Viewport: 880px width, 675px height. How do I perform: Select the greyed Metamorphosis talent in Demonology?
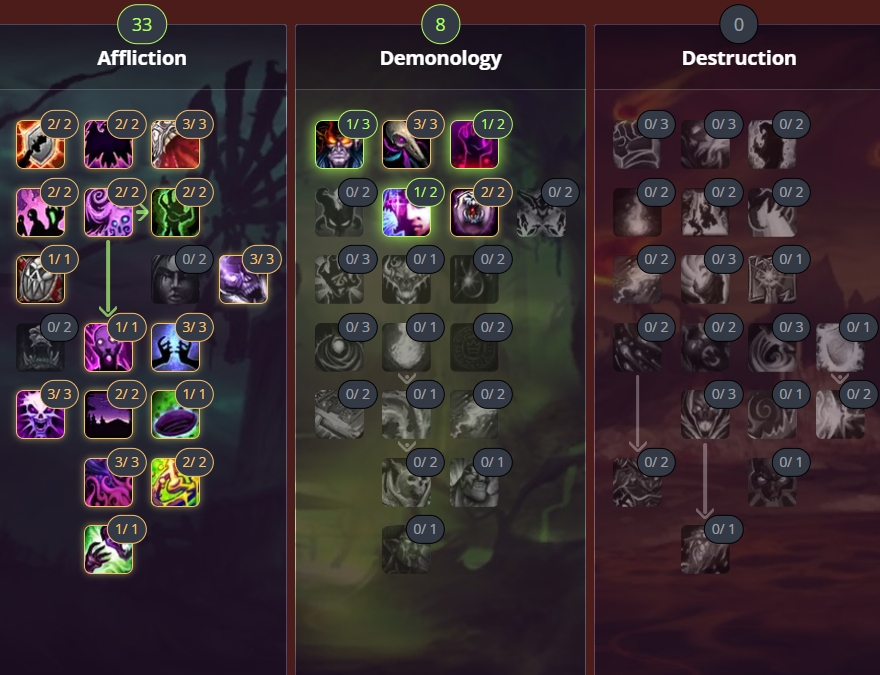pyautogui.click(x=406, y=550)
